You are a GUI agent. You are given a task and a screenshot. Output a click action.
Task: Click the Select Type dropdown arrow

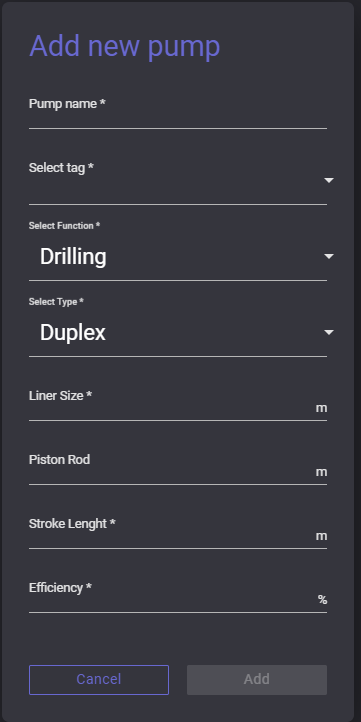tap(329, 332)
